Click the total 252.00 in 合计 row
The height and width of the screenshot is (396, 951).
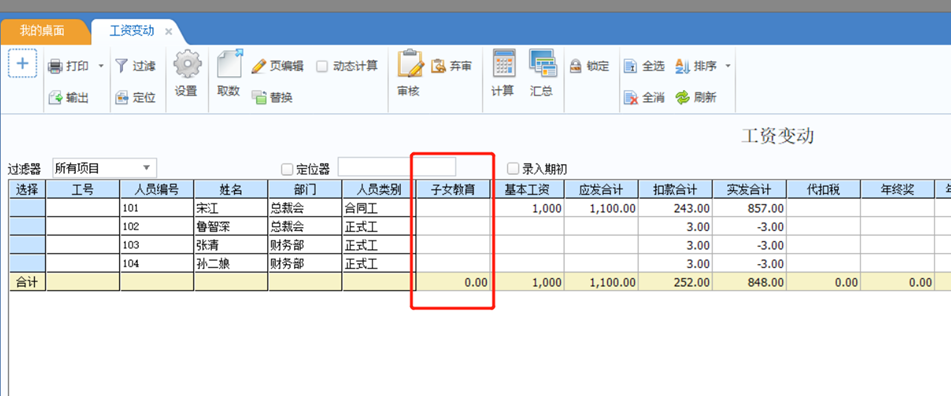pyautogui.click(x=676, y=282)
